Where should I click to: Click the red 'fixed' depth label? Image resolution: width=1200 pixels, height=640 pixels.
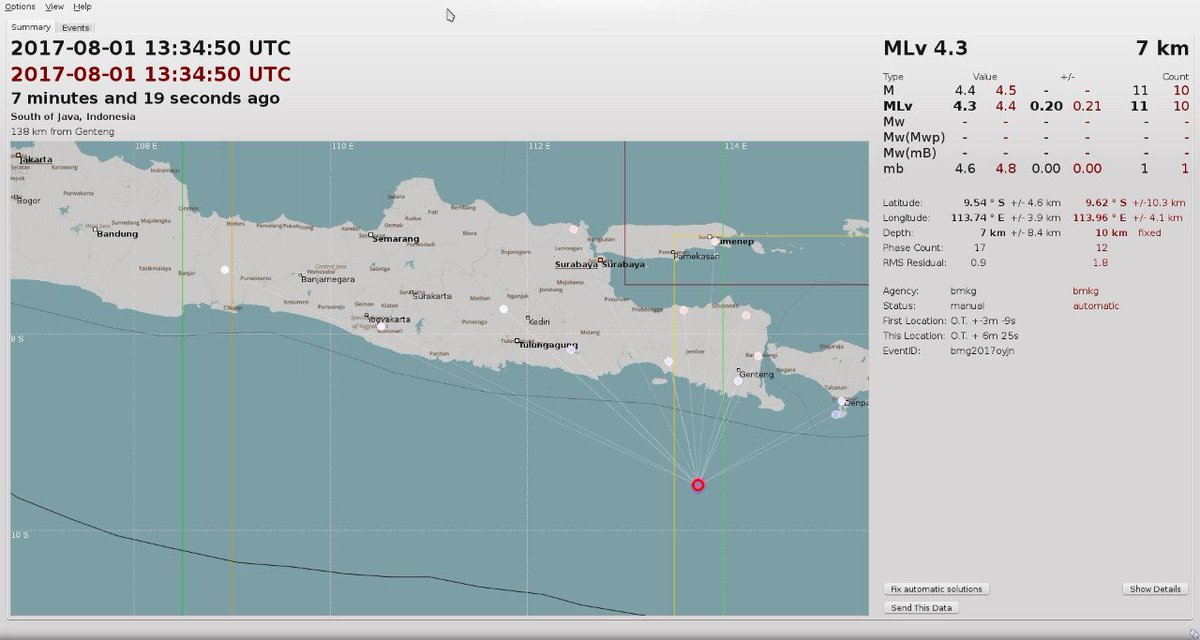1149,232
